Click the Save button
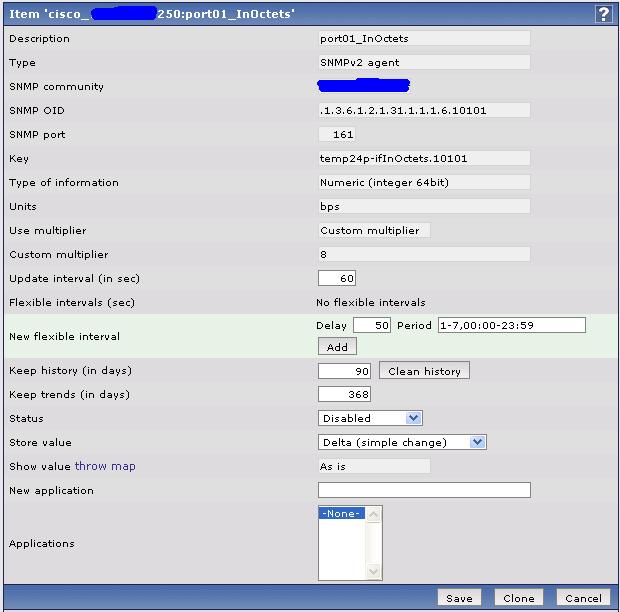Image resolution: width=620 pixels, height=612 pixels. pos(459,598)
